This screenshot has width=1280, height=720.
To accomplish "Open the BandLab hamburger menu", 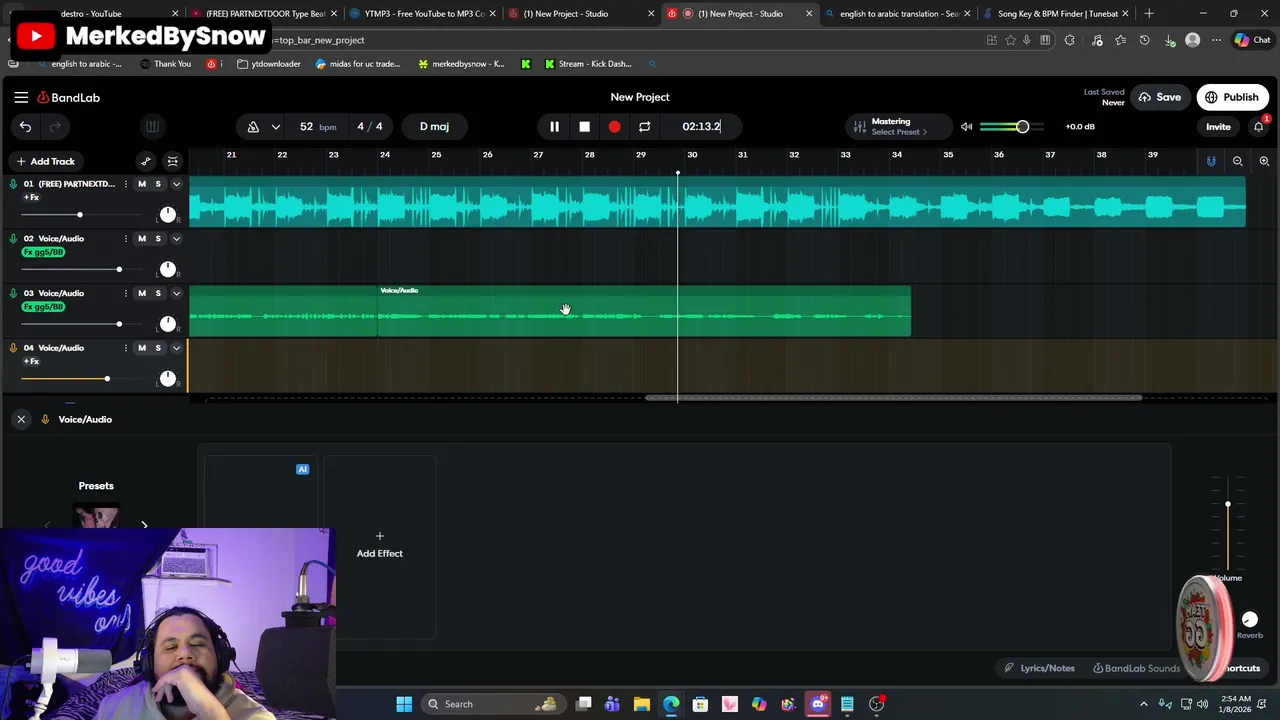I will 21,97.
